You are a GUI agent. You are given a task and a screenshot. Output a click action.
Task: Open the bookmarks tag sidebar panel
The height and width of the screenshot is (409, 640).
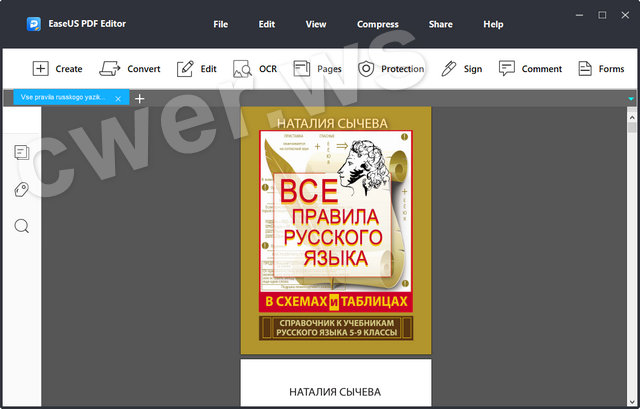click(x=21, y=190)
